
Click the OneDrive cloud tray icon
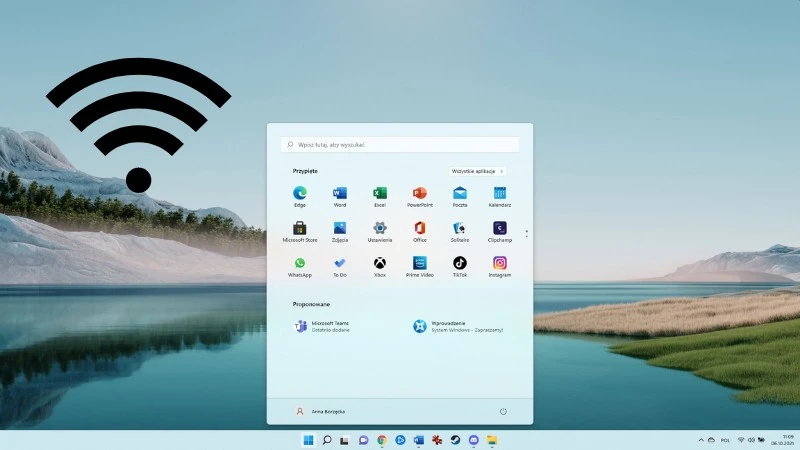point(711,440)
